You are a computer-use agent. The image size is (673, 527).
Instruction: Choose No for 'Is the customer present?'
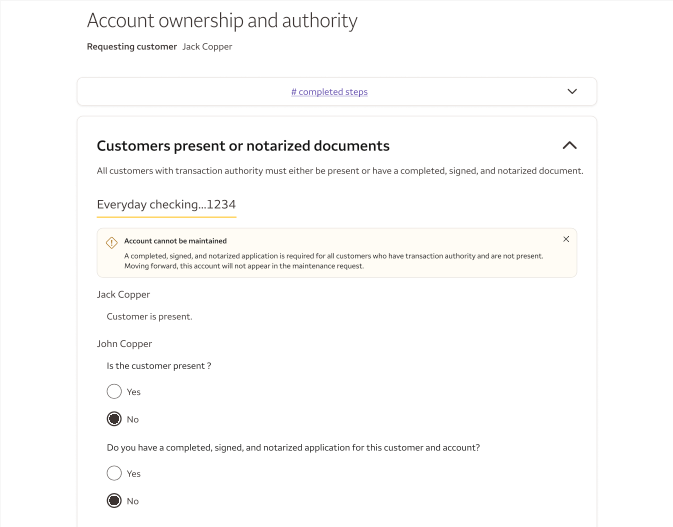[114, 419]
